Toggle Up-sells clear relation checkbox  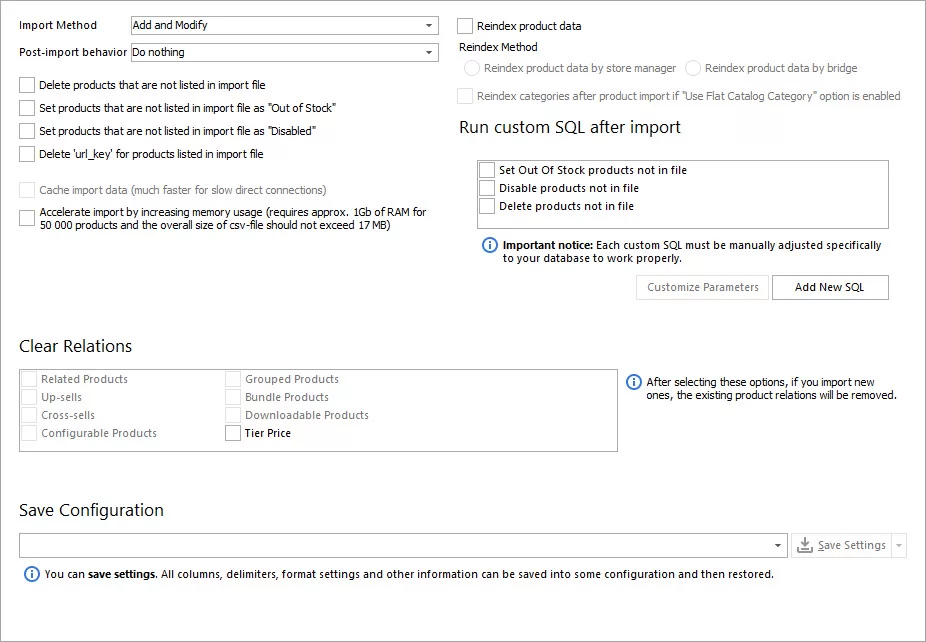(x=29, y=397)
